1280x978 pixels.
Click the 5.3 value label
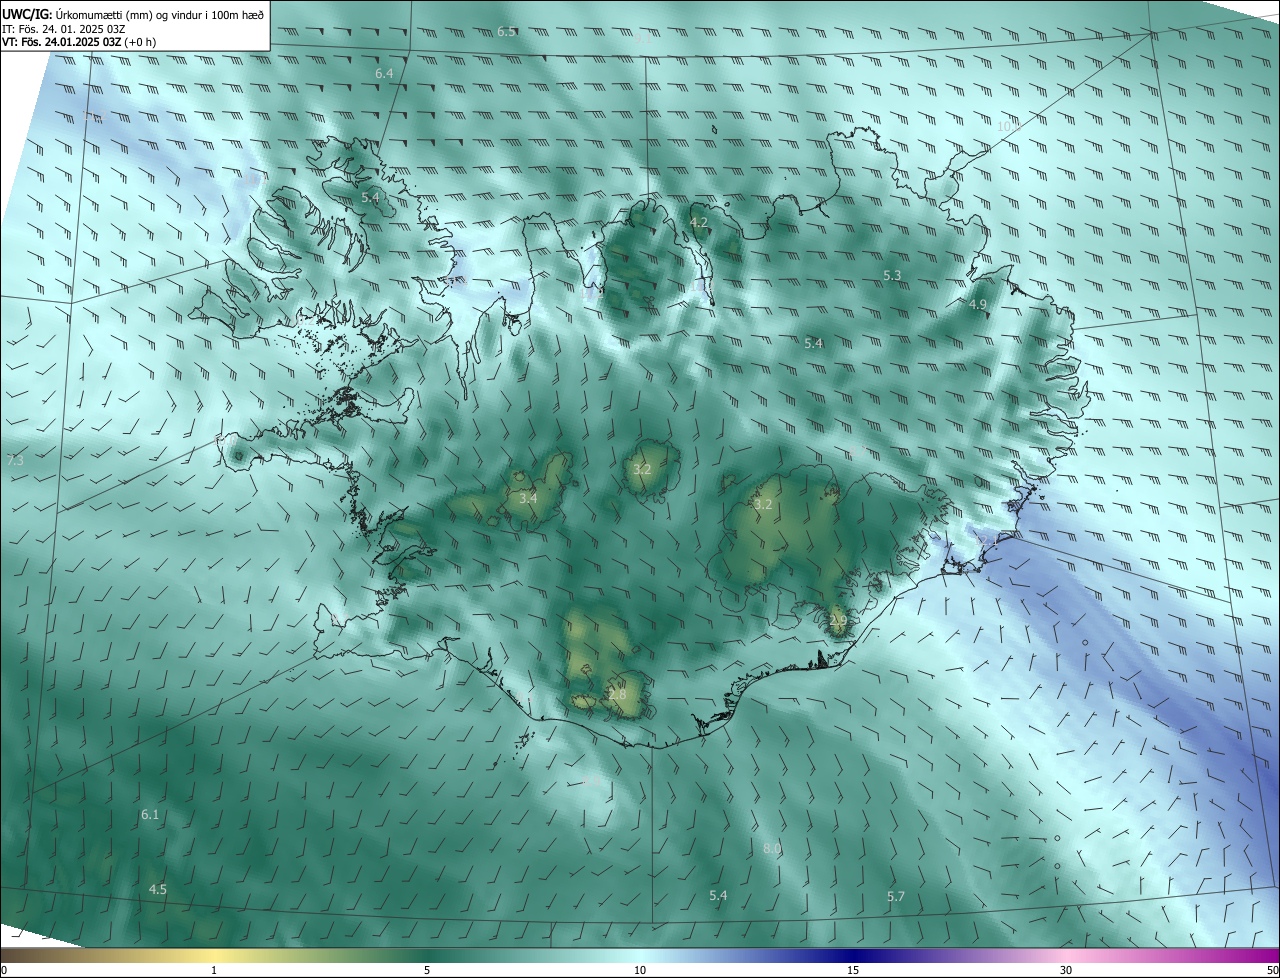coord(892,275)
